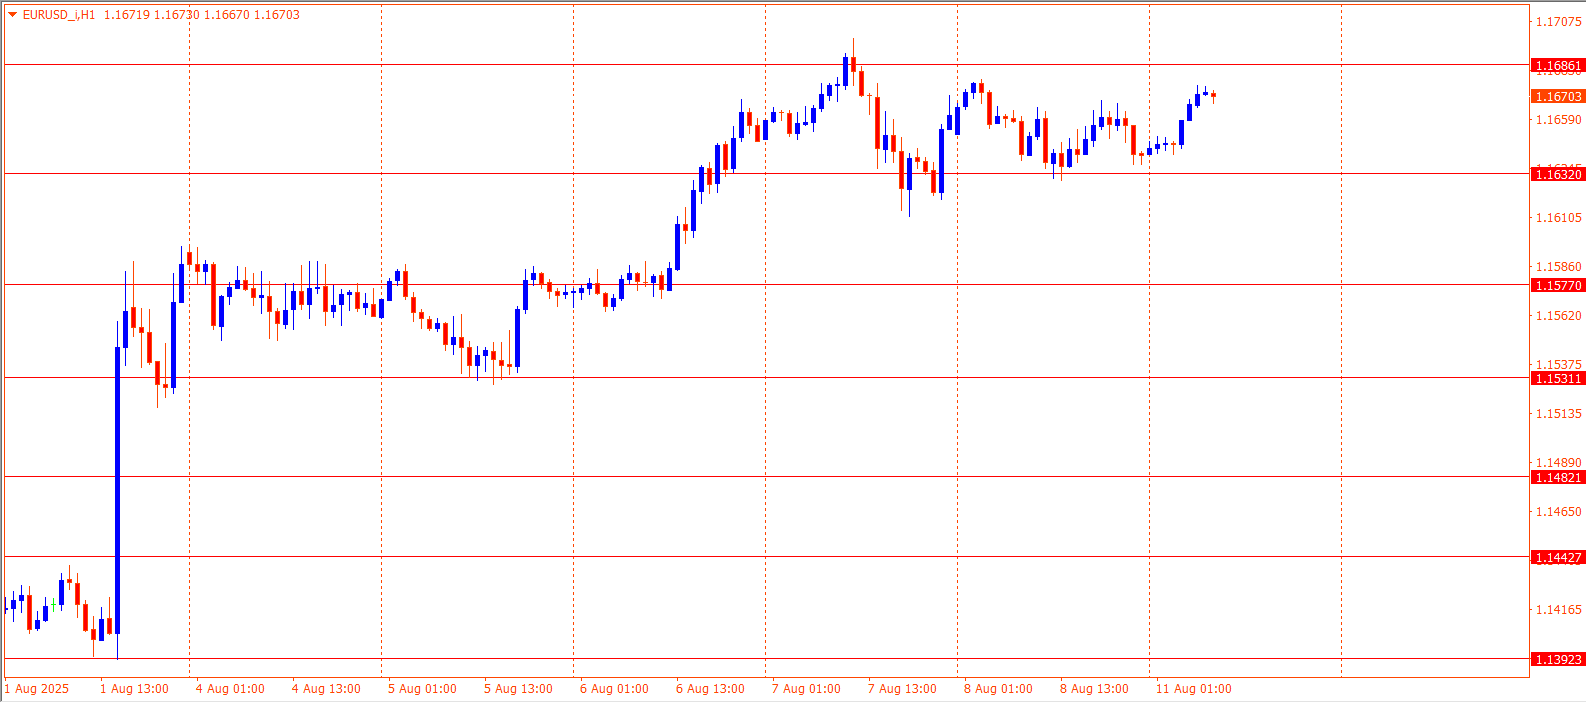This screenshot has height=703, width=1586.
Task: Click the 7 Aug 13:00 time axis label
Action: pyautogui.click(x=902, y=689)
